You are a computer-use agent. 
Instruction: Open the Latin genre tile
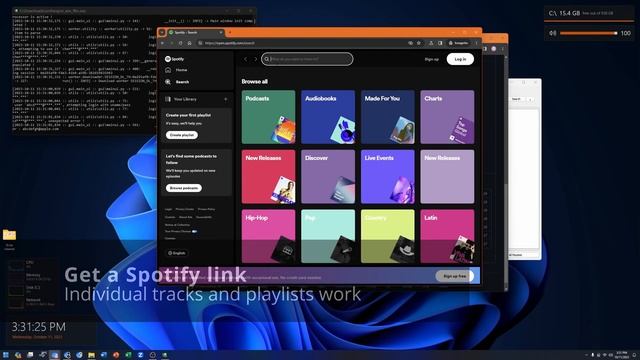click(x=447, y=236)
